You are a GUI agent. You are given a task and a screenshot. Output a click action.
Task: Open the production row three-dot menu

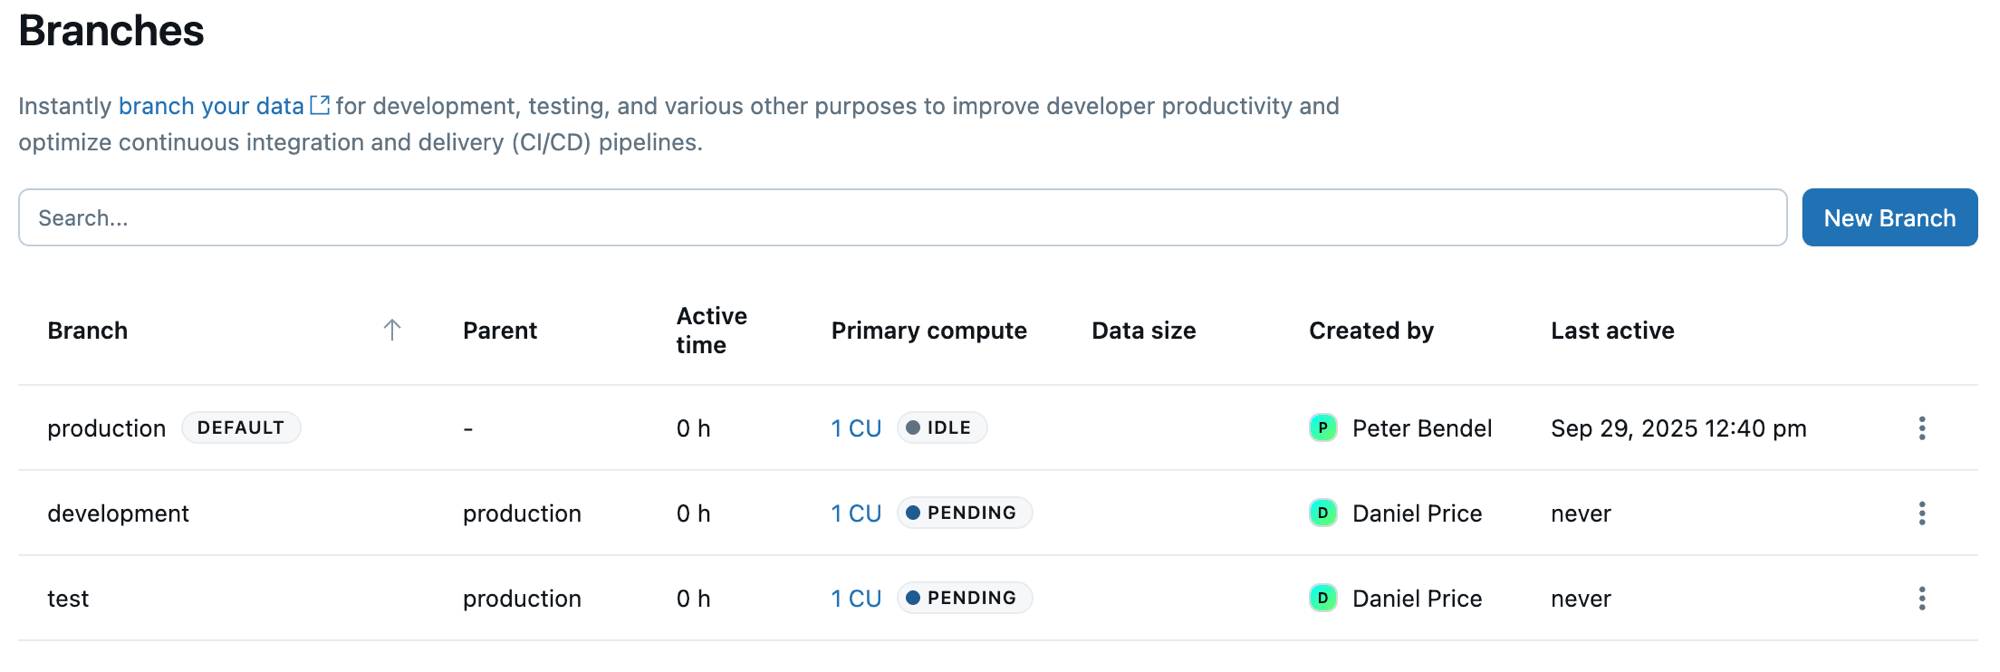(1921, 428)
